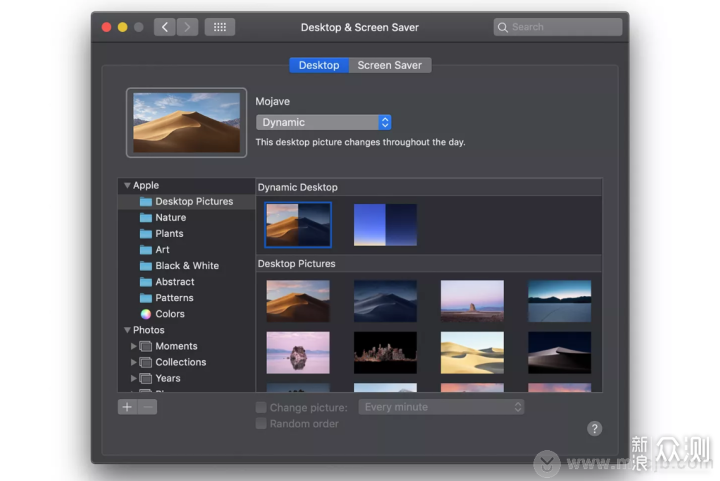This screenshot has height=481, width=720.
Task: Switch to the Screen Saver tab
Action: coord(390,65)
